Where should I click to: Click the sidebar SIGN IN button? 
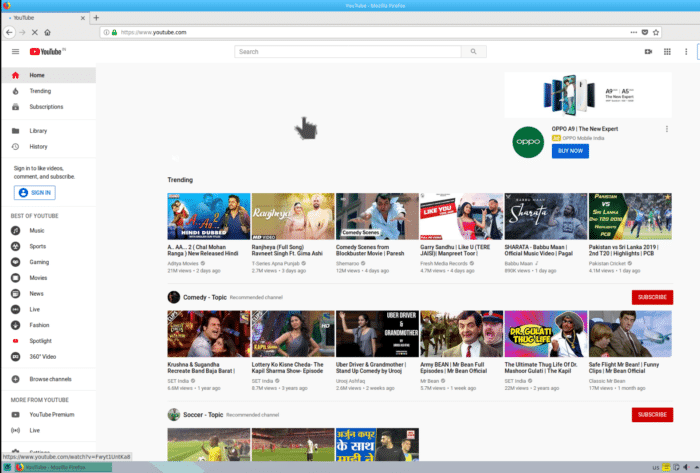coord(35,193)
